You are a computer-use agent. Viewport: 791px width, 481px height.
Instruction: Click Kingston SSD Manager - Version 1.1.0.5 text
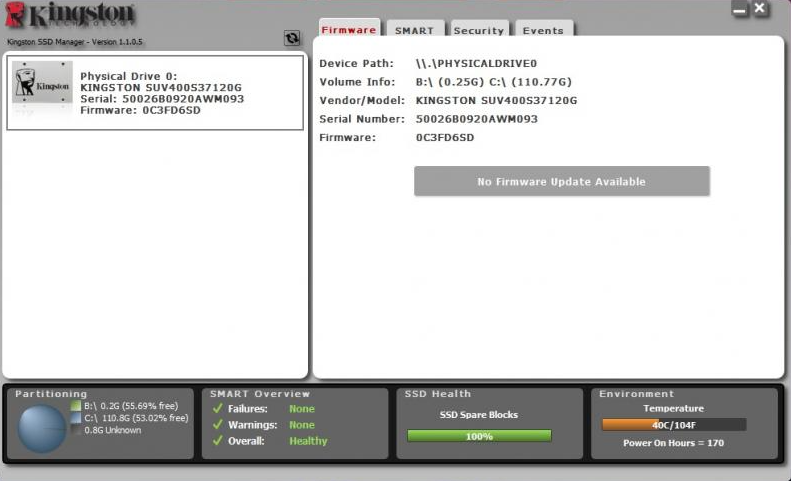pyautogui.click(x=75, y=42)
